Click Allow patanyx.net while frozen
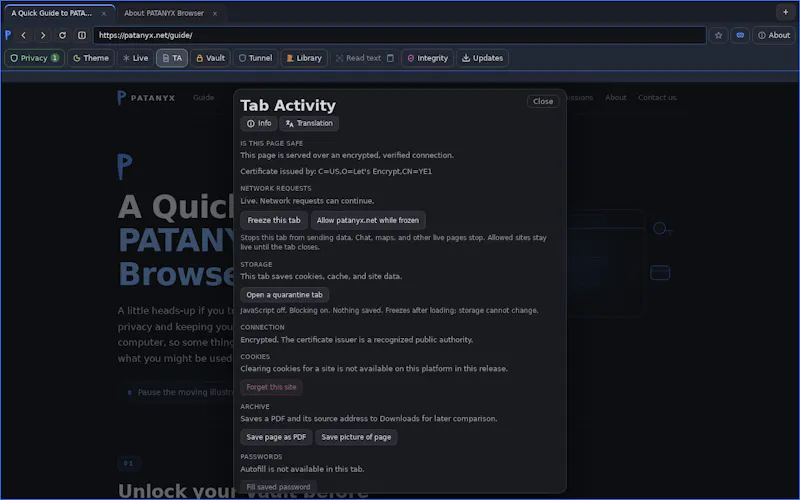 tap(368, 220)
